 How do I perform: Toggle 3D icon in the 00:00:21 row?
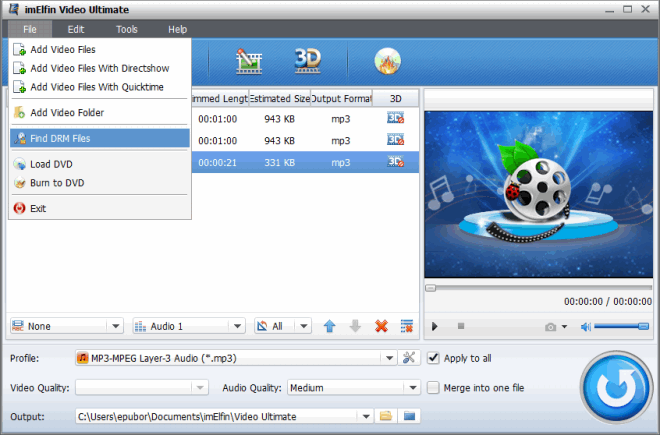pos(396,162)
